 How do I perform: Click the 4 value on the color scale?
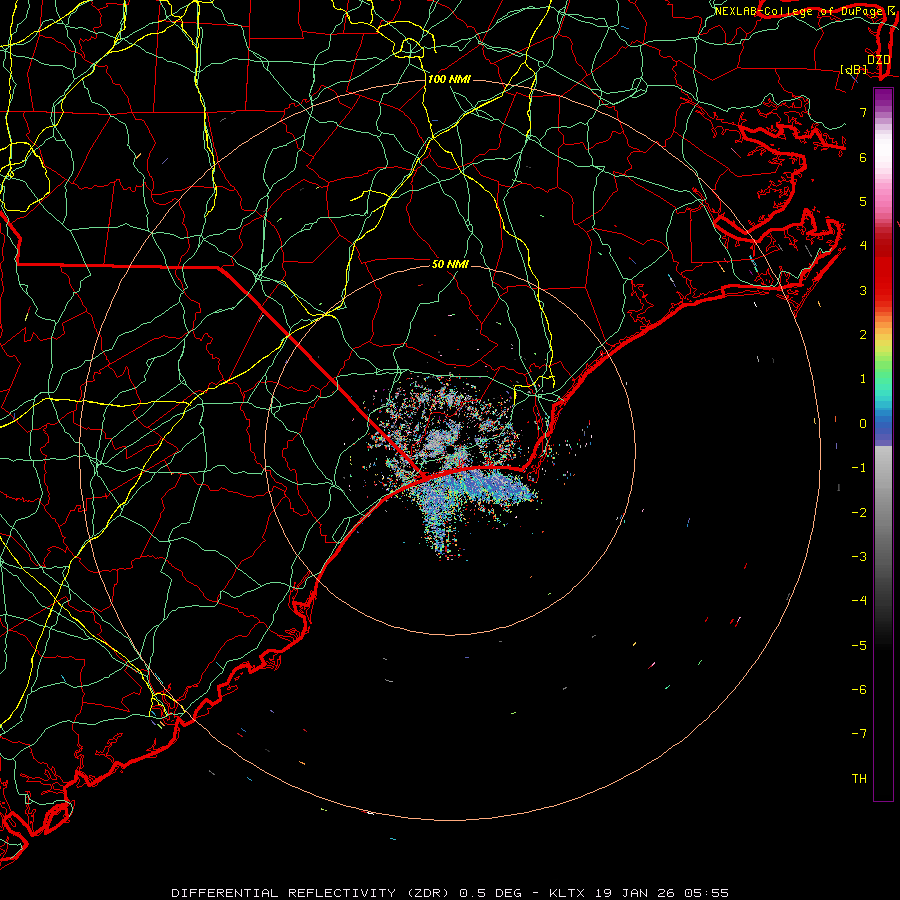(x=863, y=246)
